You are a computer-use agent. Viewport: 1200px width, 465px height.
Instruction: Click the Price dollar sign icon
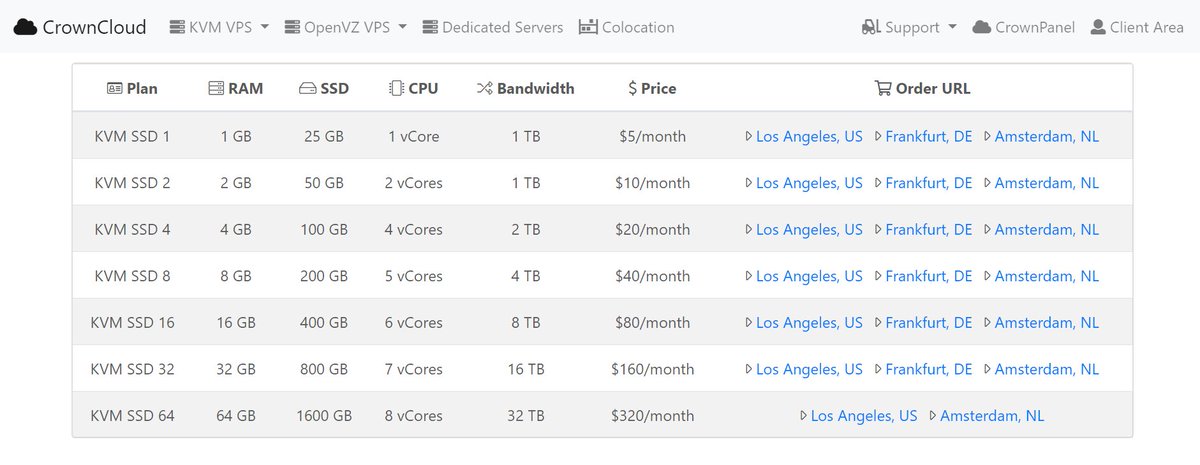click(x=633, y=88)
